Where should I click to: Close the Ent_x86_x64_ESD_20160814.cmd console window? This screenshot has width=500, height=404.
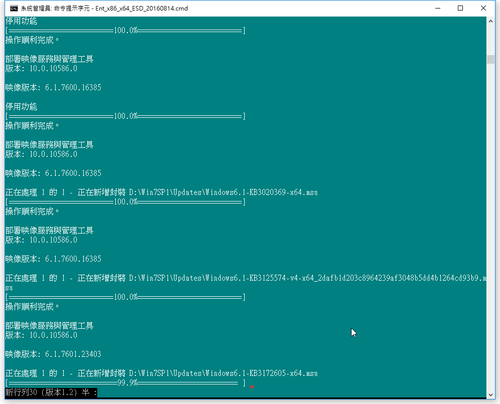click(x=483, y=8)
